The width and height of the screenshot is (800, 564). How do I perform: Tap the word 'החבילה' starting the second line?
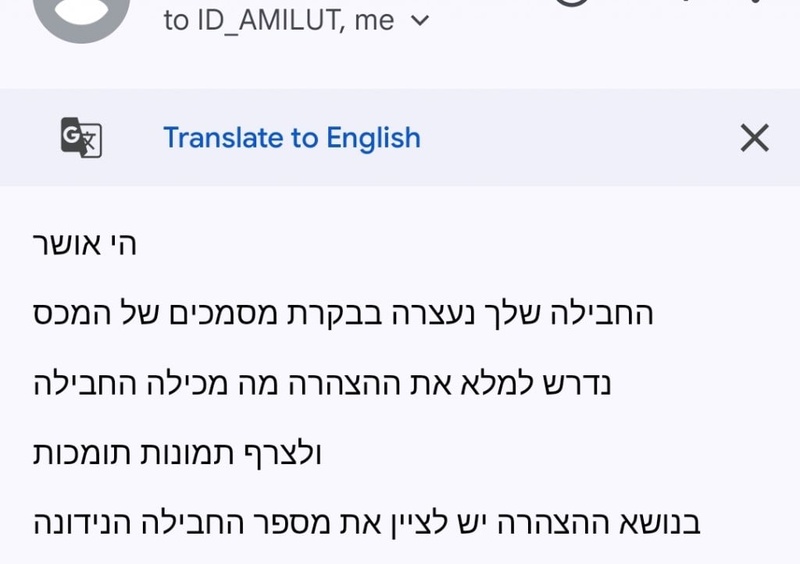(602, 313)
